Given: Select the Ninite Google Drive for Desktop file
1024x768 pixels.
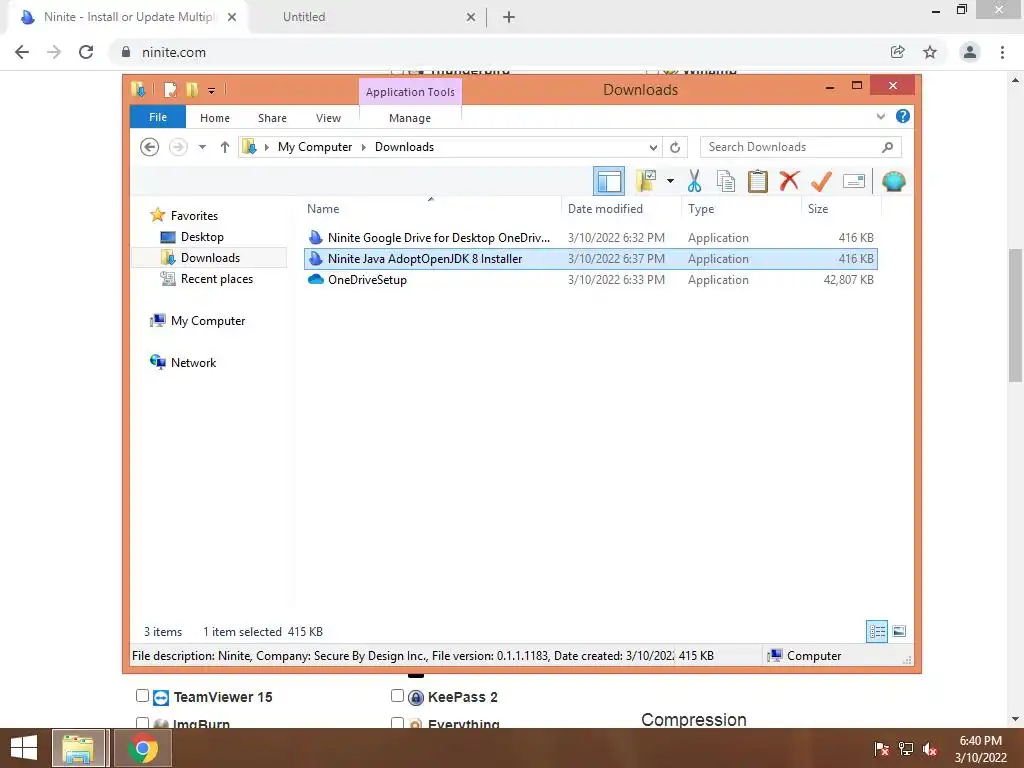Looking at the screenshot, I should tap(590, 238).
